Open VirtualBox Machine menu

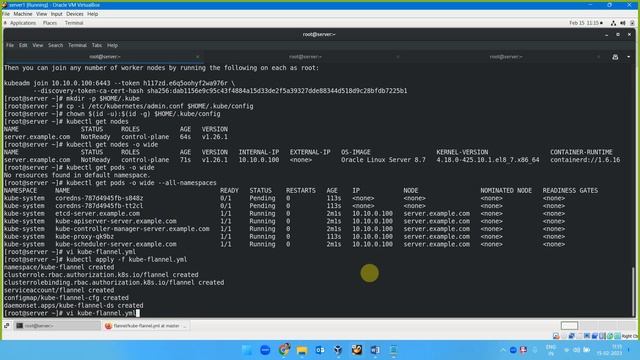click(22, 14)
